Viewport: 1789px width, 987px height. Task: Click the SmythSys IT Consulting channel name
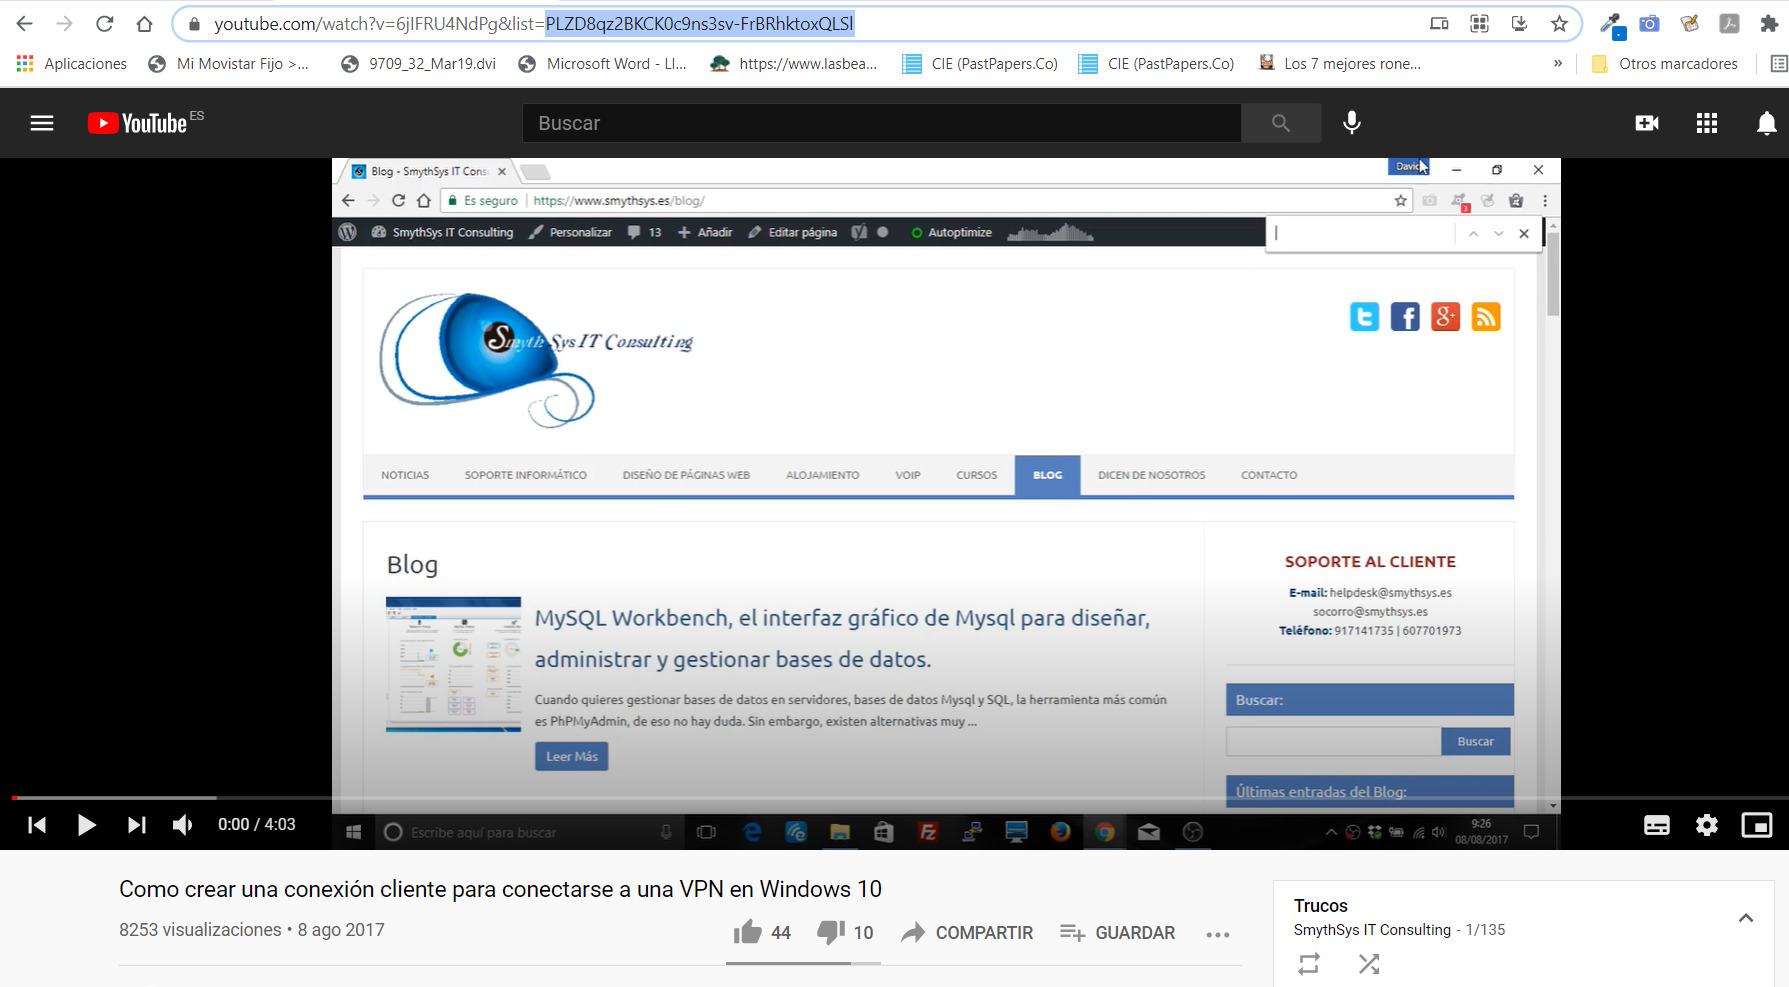1372,930
